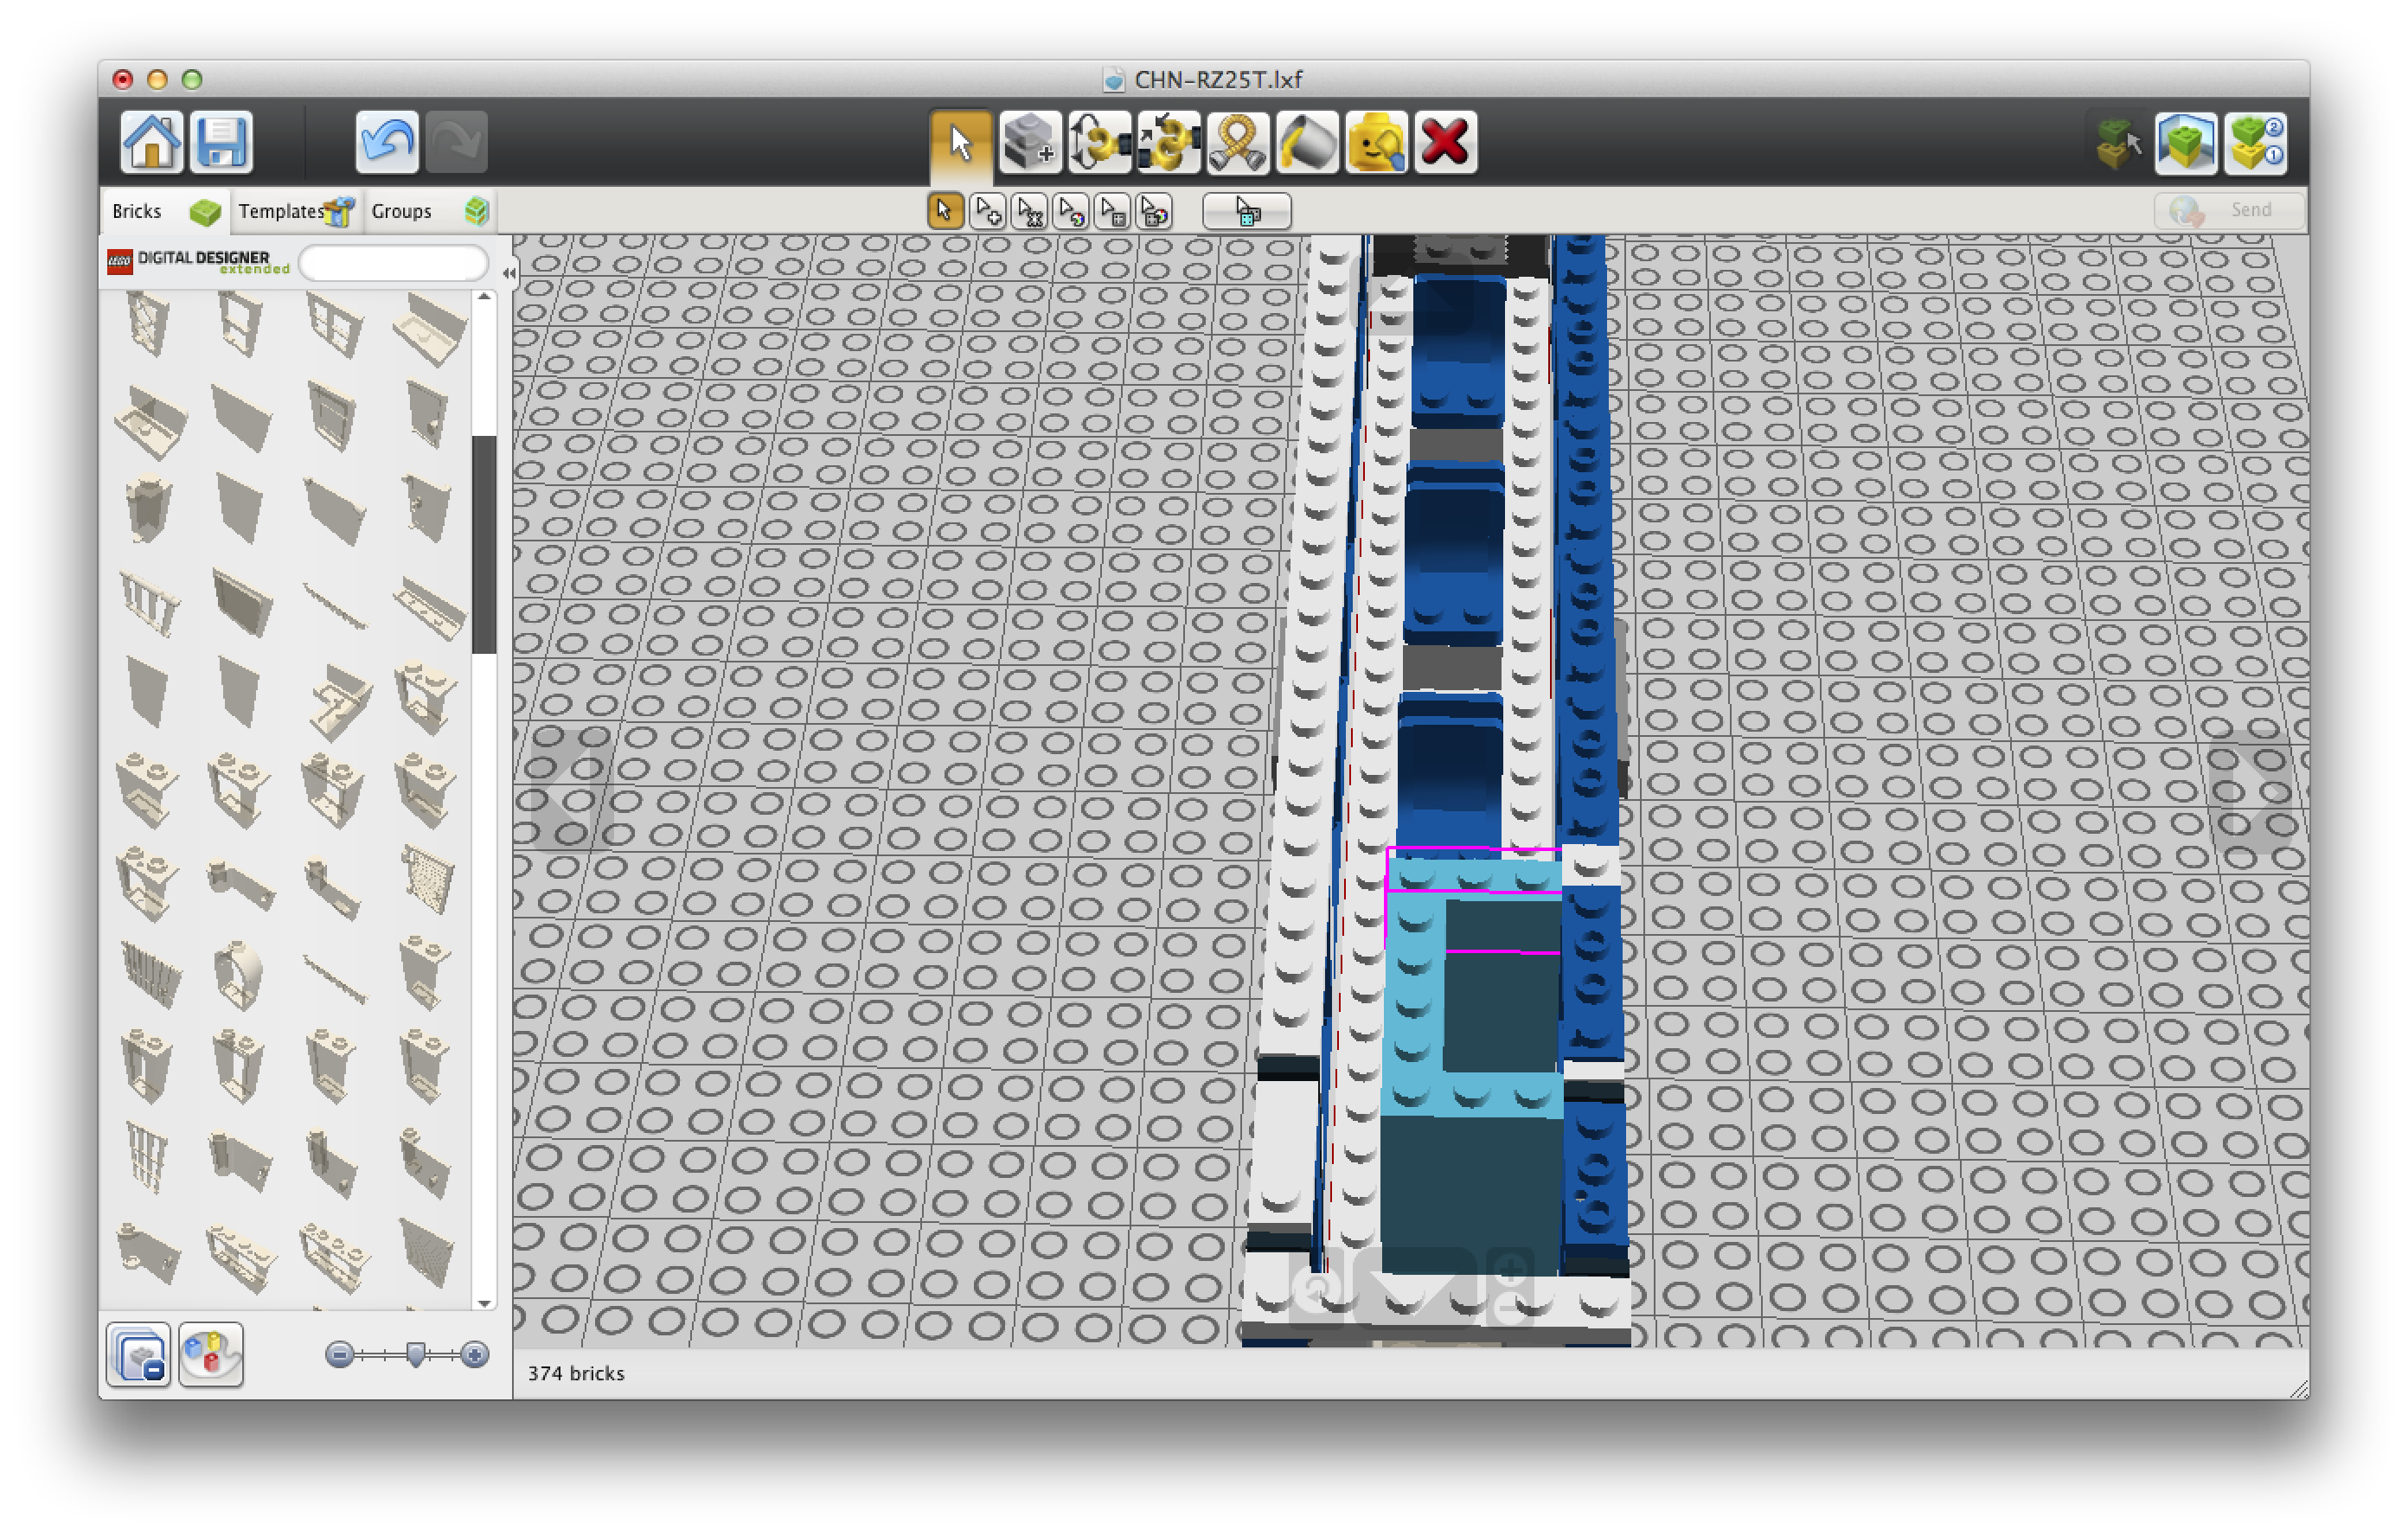Collapse all brick palette categories

(x=139, y=1355)
